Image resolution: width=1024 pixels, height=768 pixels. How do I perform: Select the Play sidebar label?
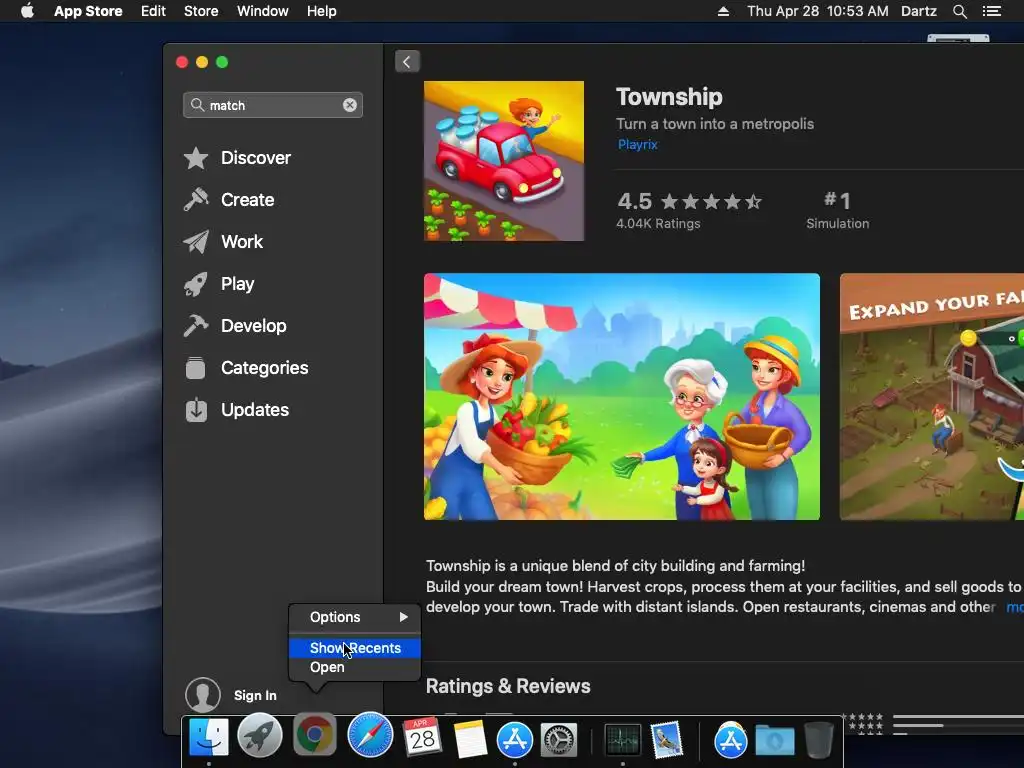tap(238, 284)
